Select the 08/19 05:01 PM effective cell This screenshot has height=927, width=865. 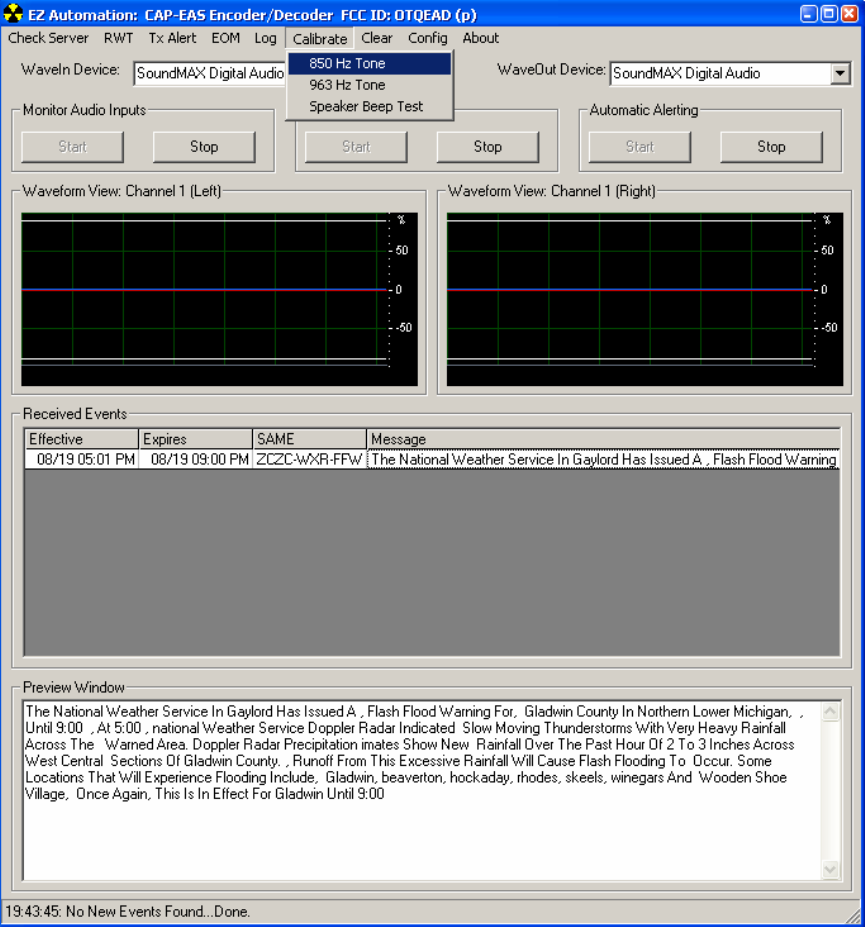click(x=82, y=459)
